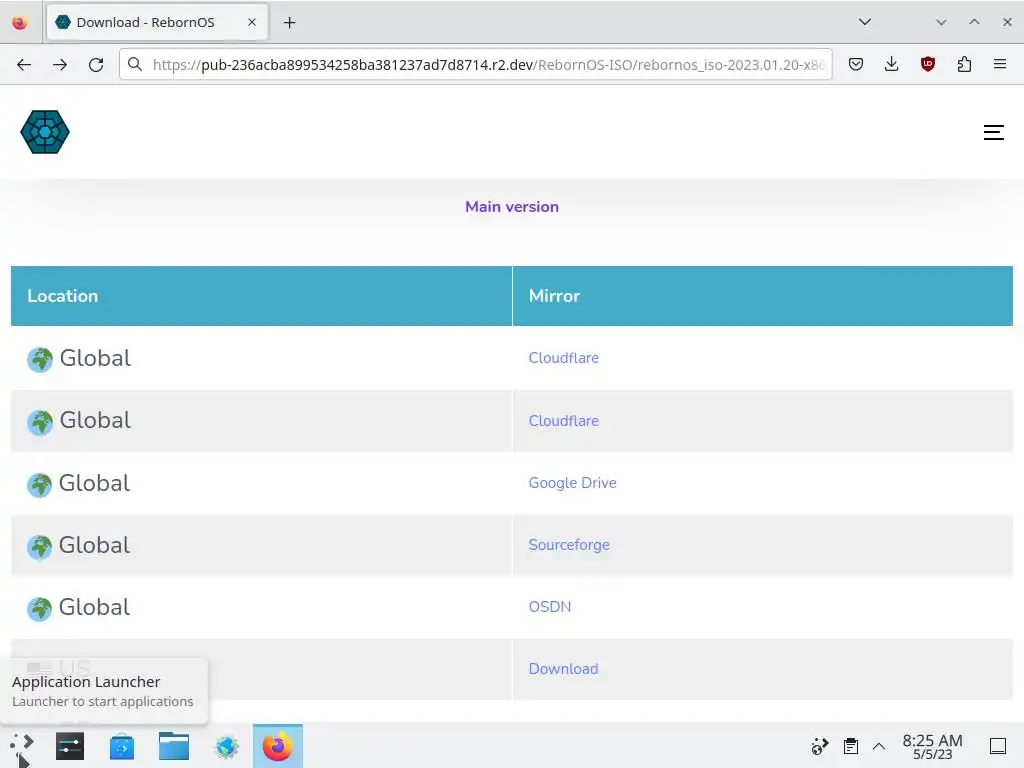The width and height of the screenshot is (1024, 768).
Task: Click the globe icon in Google Drive row
Action: 39,485
